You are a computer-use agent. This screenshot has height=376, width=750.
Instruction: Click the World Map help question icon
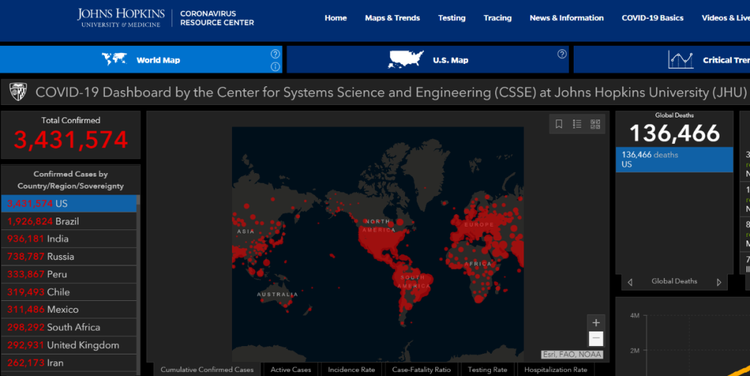pos(275,54)
